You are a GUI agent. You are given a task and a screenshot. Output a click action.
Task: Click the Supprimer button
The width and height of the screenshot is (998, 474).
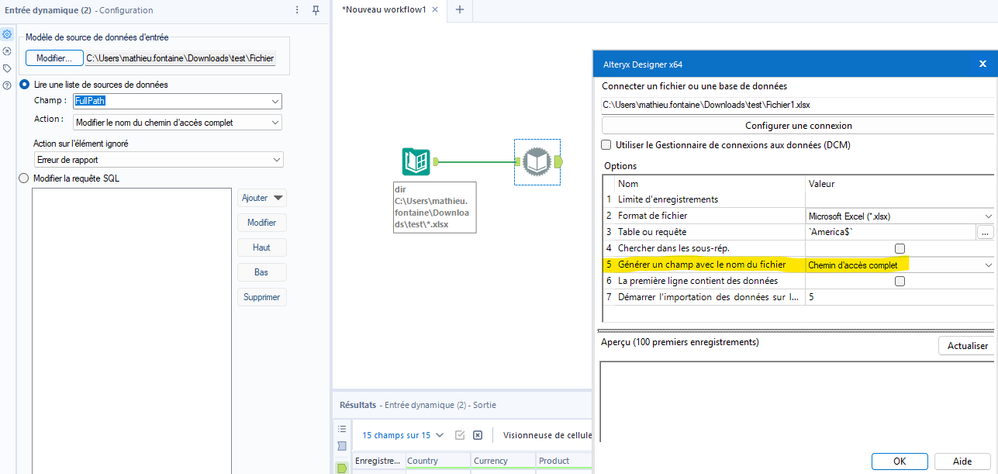tap(262, 297)
